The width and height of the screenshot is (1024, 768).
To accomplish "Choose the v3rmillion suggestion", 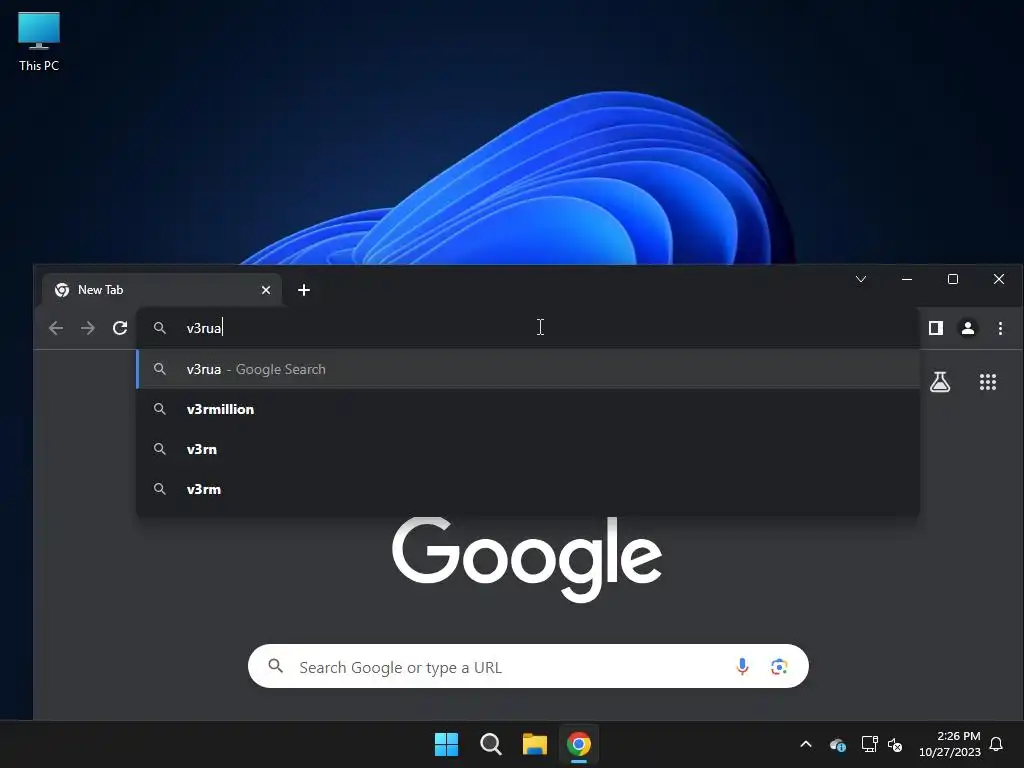I will 528,409.
